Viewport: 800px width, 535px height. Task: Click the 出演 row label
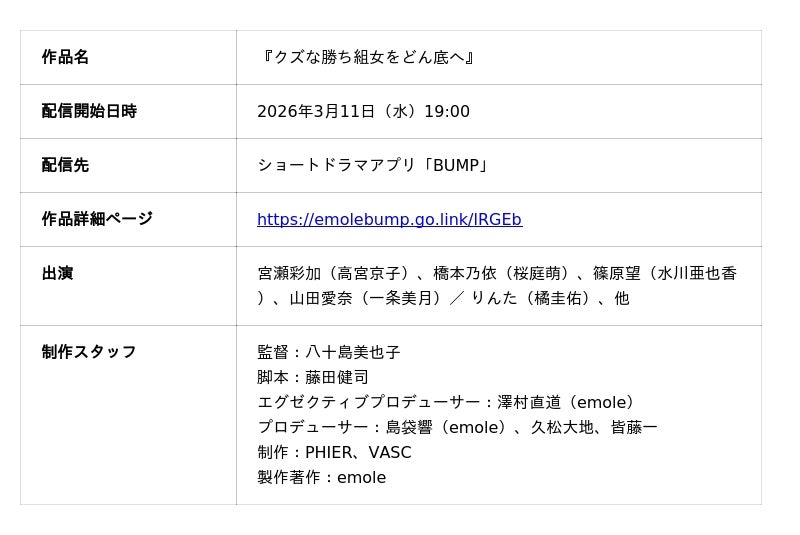click(58, 273)
